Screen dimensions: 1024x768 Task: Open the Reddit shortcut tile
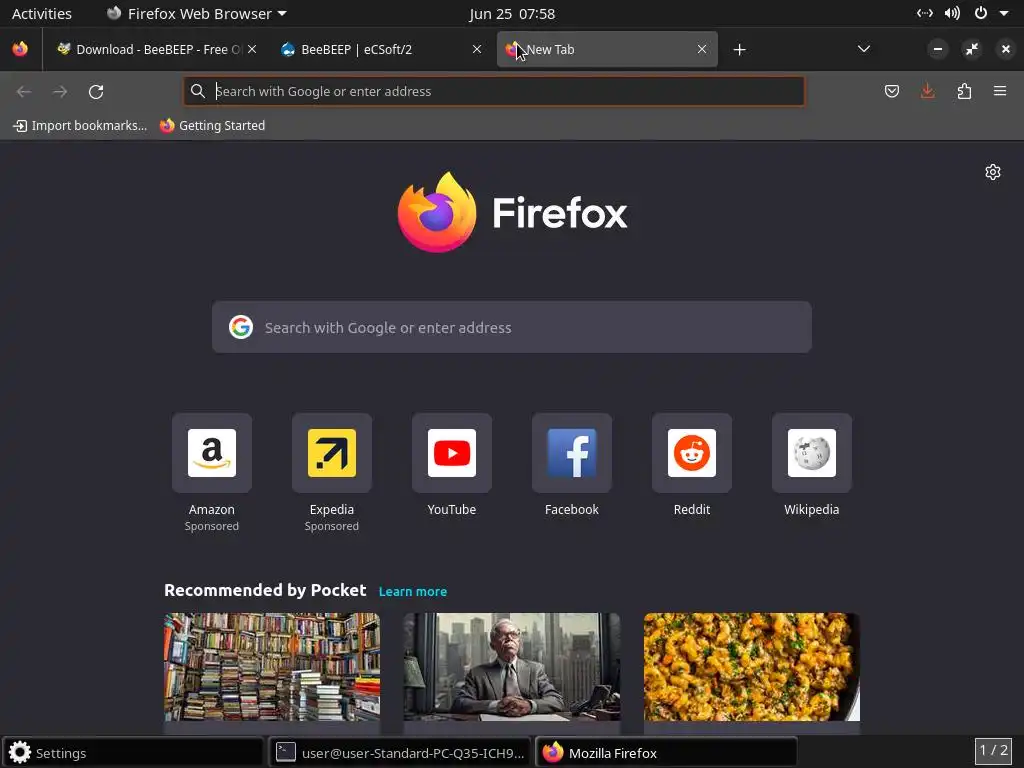coord(692,453)
